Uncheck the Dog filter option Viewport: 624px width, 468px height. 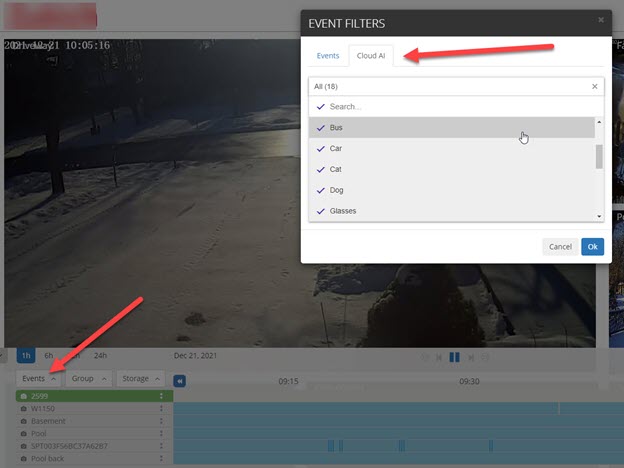(452, 190)
